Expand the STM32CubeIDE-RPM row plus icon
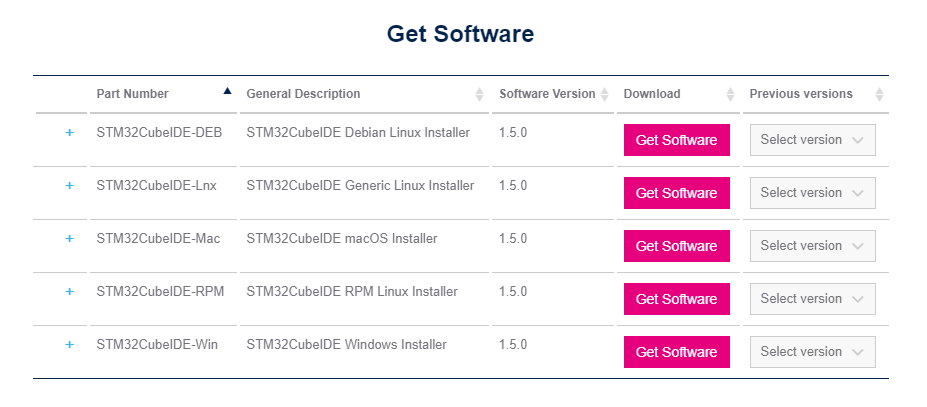The width and height of the screenshot is (927, 407). [x=69, y=292]
